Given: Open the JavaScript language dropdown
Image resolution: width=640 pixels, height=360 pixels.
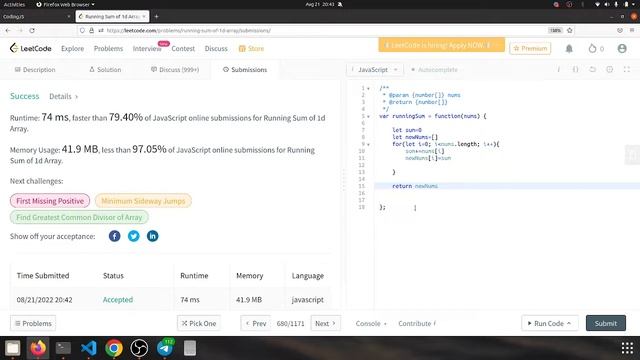Looking at the screenshot, I should pos(375,69).
